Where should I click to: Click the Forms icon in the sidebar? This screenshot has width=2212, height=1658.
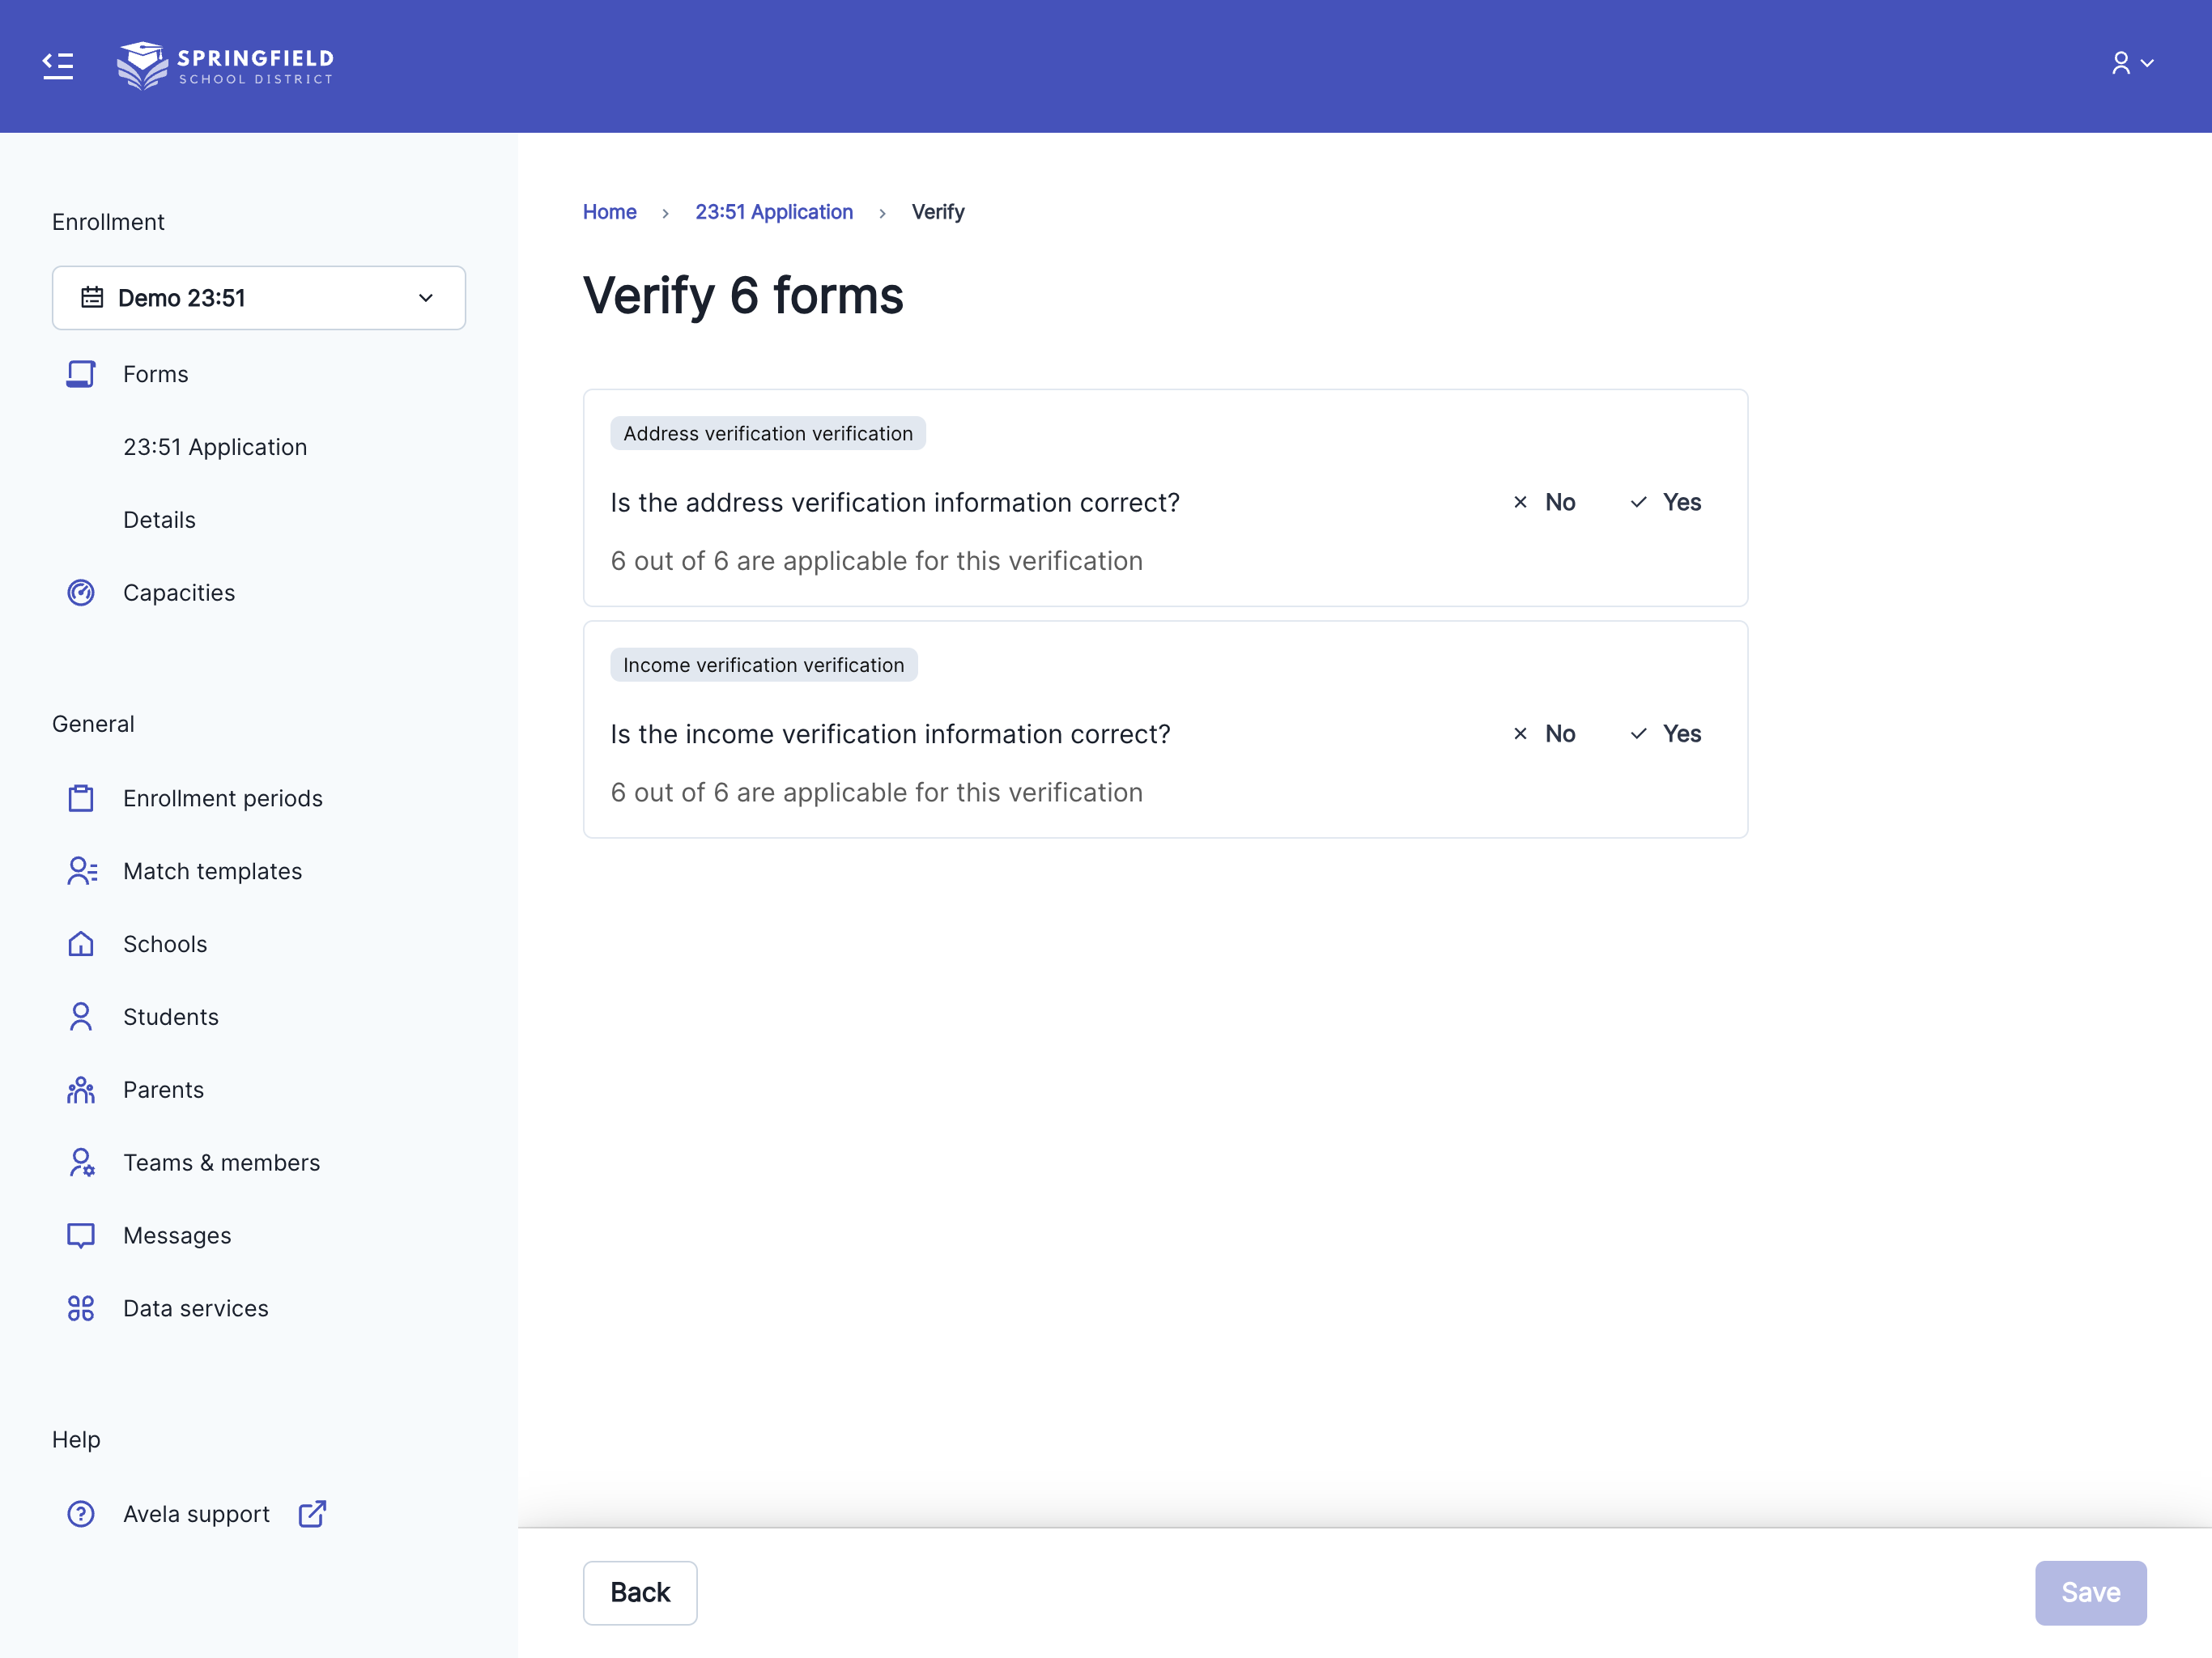[81, 374]
